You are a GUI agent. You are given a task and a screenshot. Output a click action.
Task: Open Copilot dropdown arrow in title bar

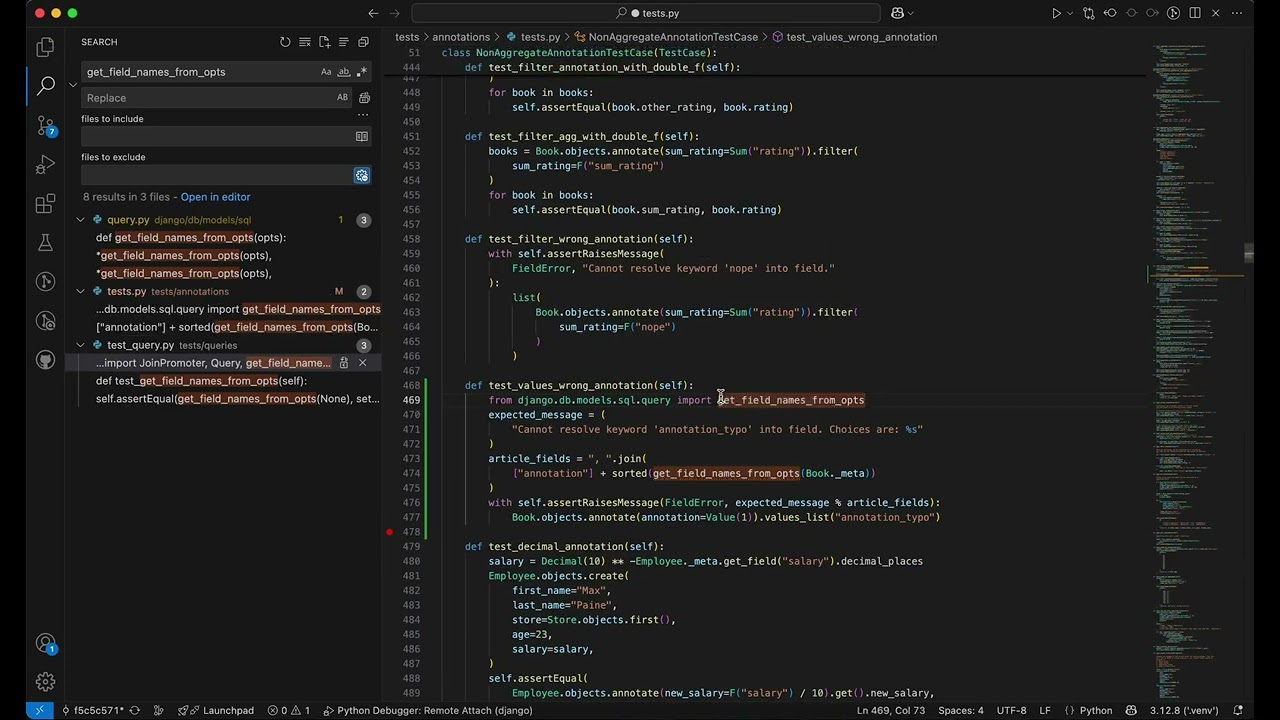point(912,13)
